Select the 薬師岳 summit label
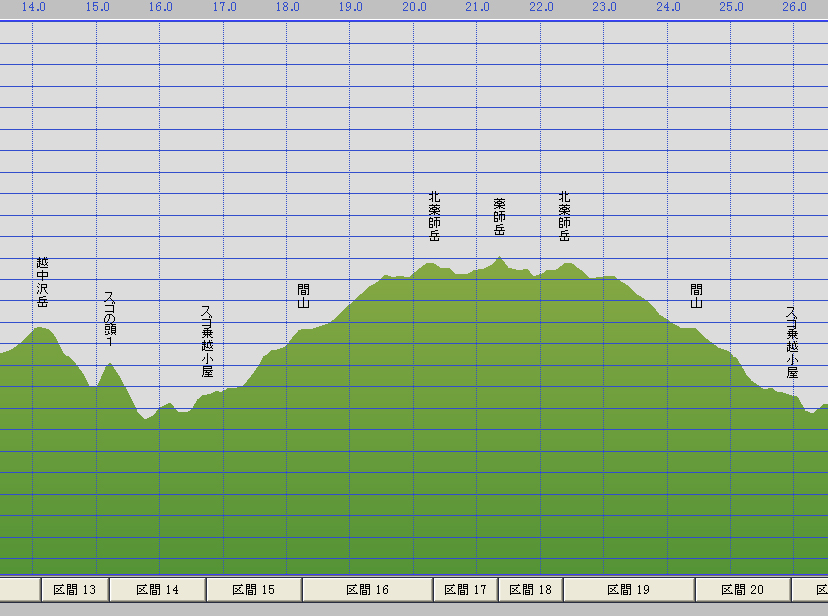This screenshot has height=616, width=828. (499, 216)
